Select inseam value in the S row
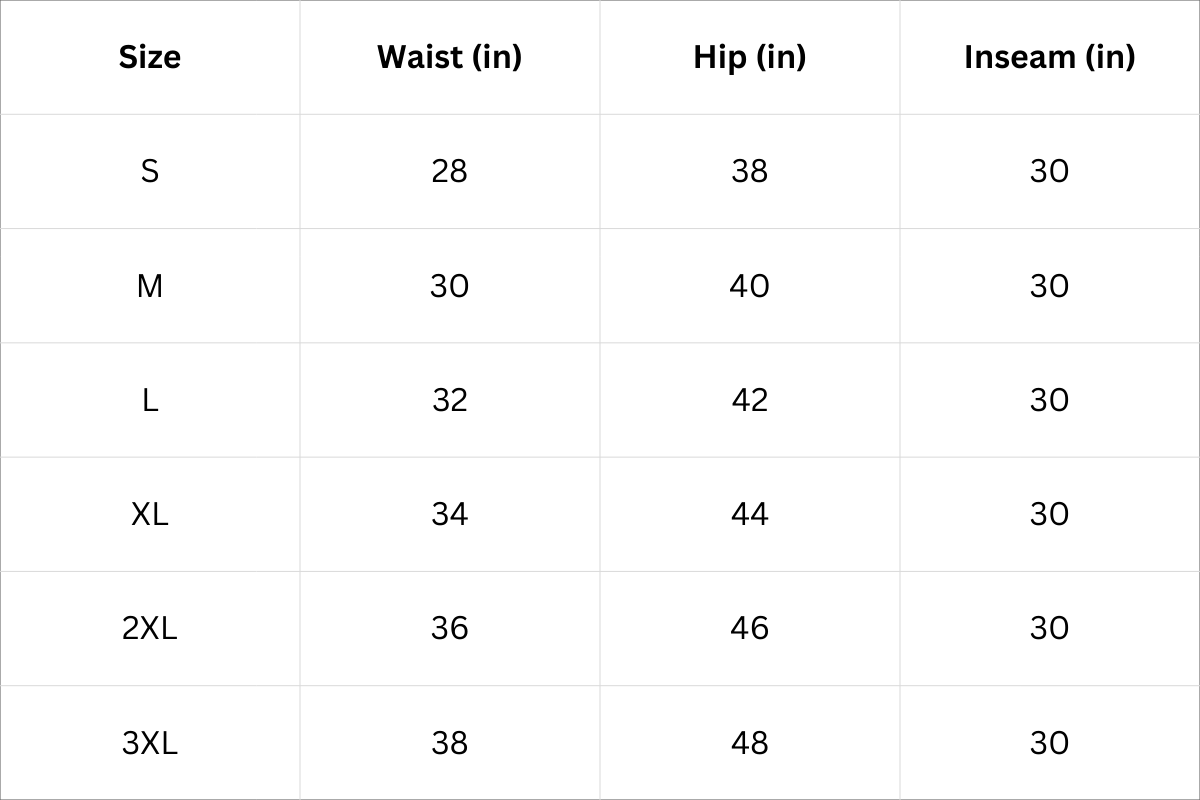The height and width of the screenshot is (800, 1200). point(1049,171)
